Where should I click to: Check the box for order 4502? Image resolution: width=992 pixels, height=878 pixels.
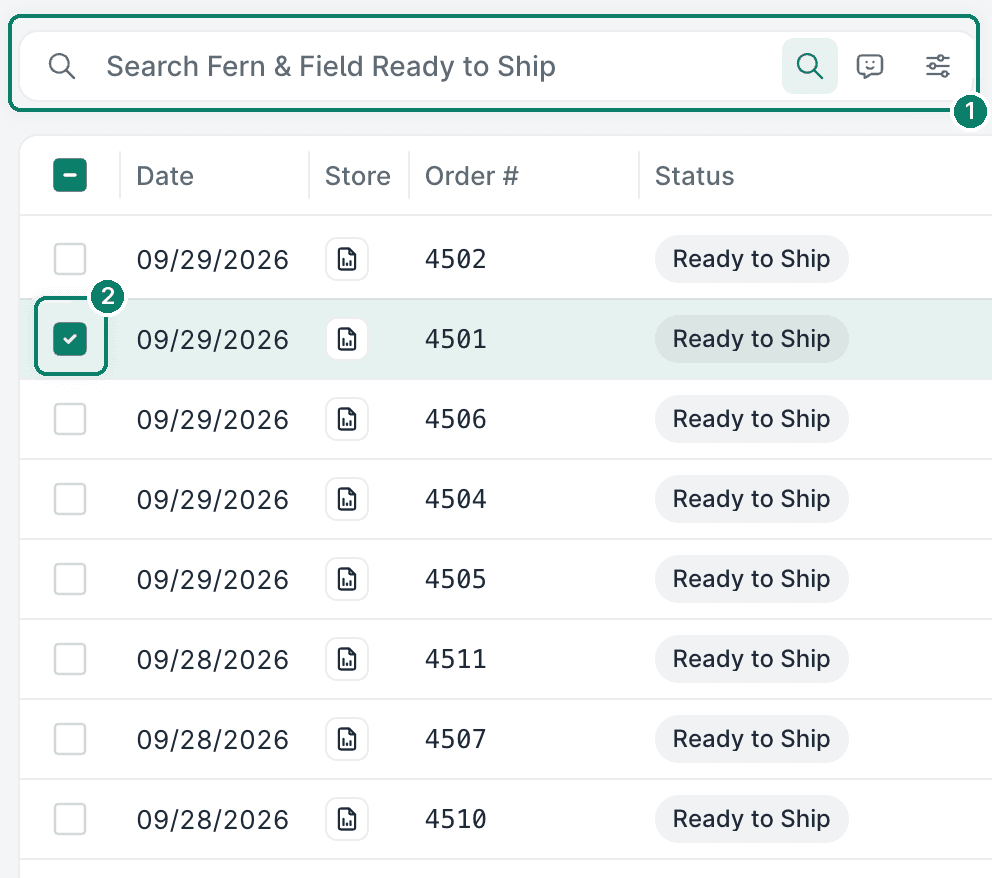click(70, 259)
